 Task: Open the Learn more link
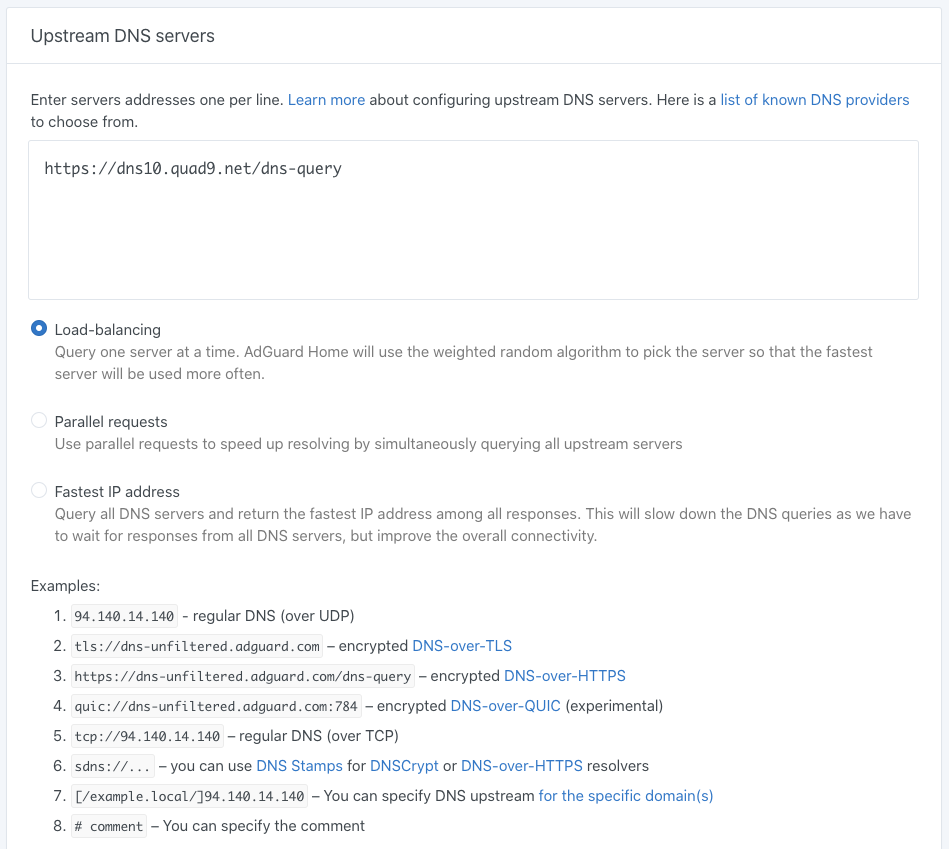click(x=326, y=100)
